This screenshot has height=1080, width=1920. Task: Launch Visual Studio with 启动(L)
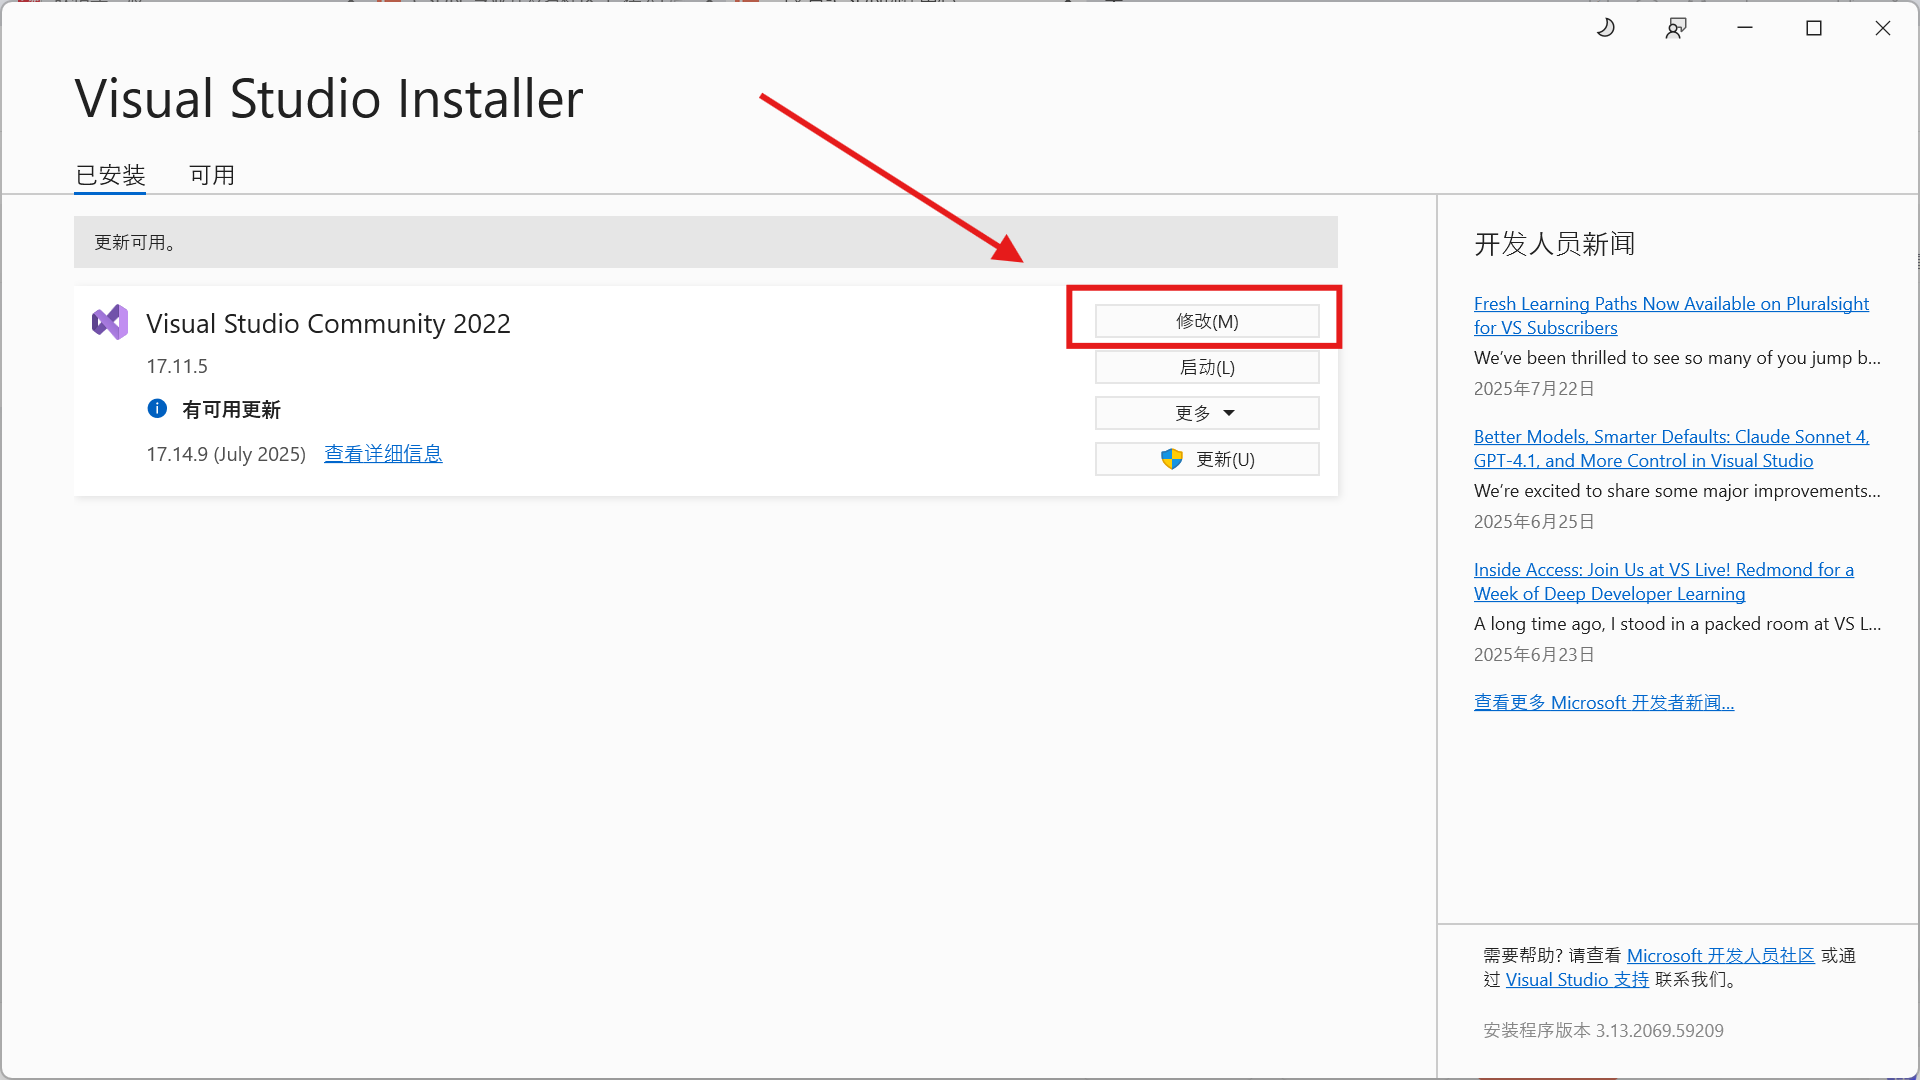pyautogui.click(x=1207, y=367)
